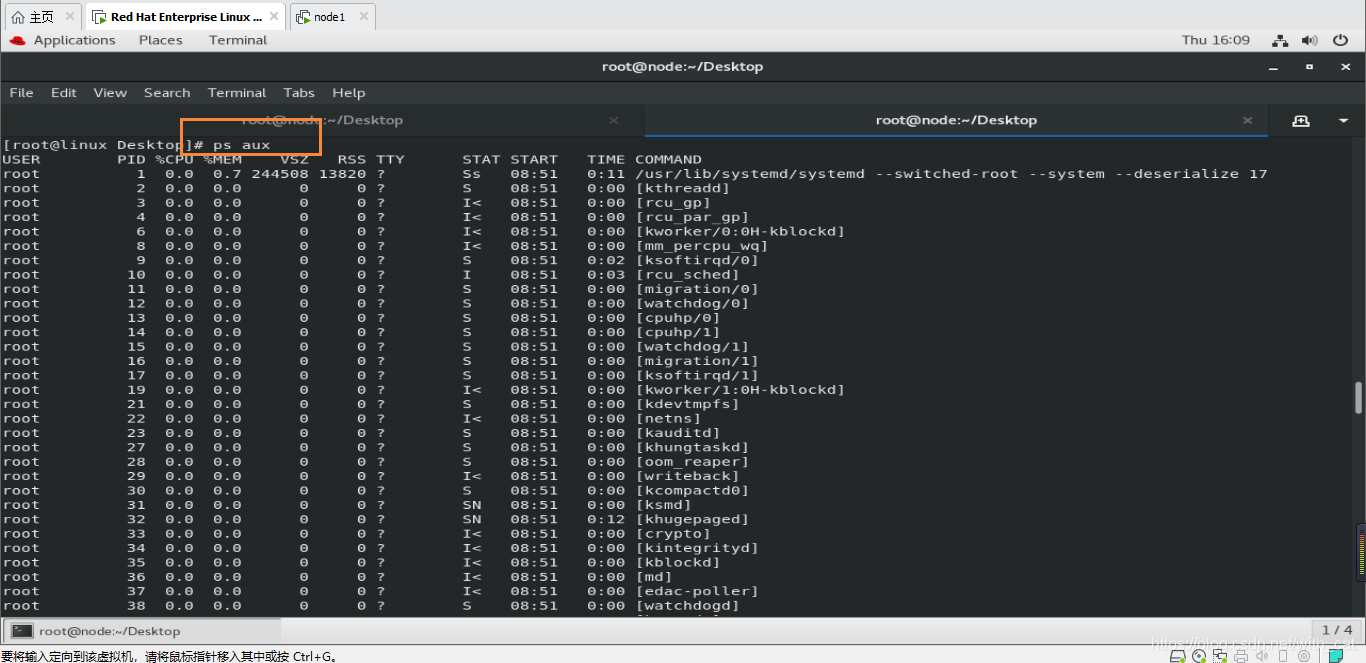Select the active right terminal tab
This screenshot has height=663, width=1366.
point(956,120)
